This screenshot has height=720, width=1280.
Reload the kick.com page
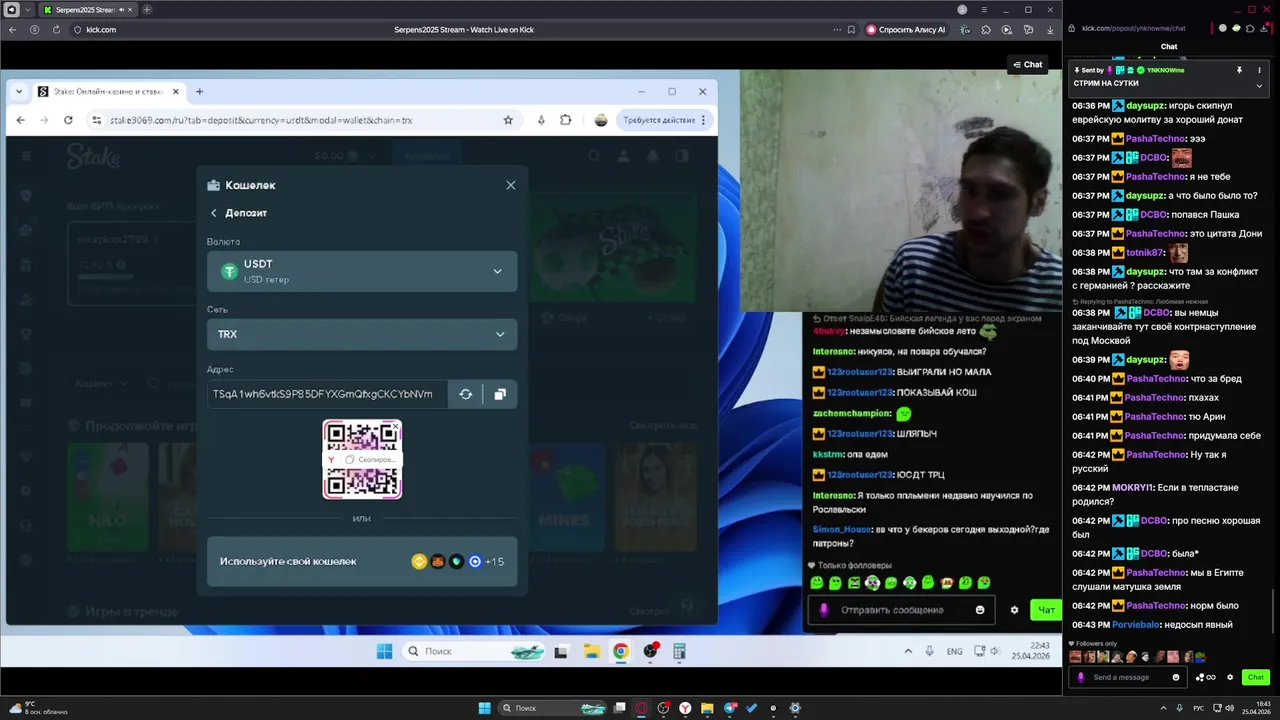click(x=56, y=29)
